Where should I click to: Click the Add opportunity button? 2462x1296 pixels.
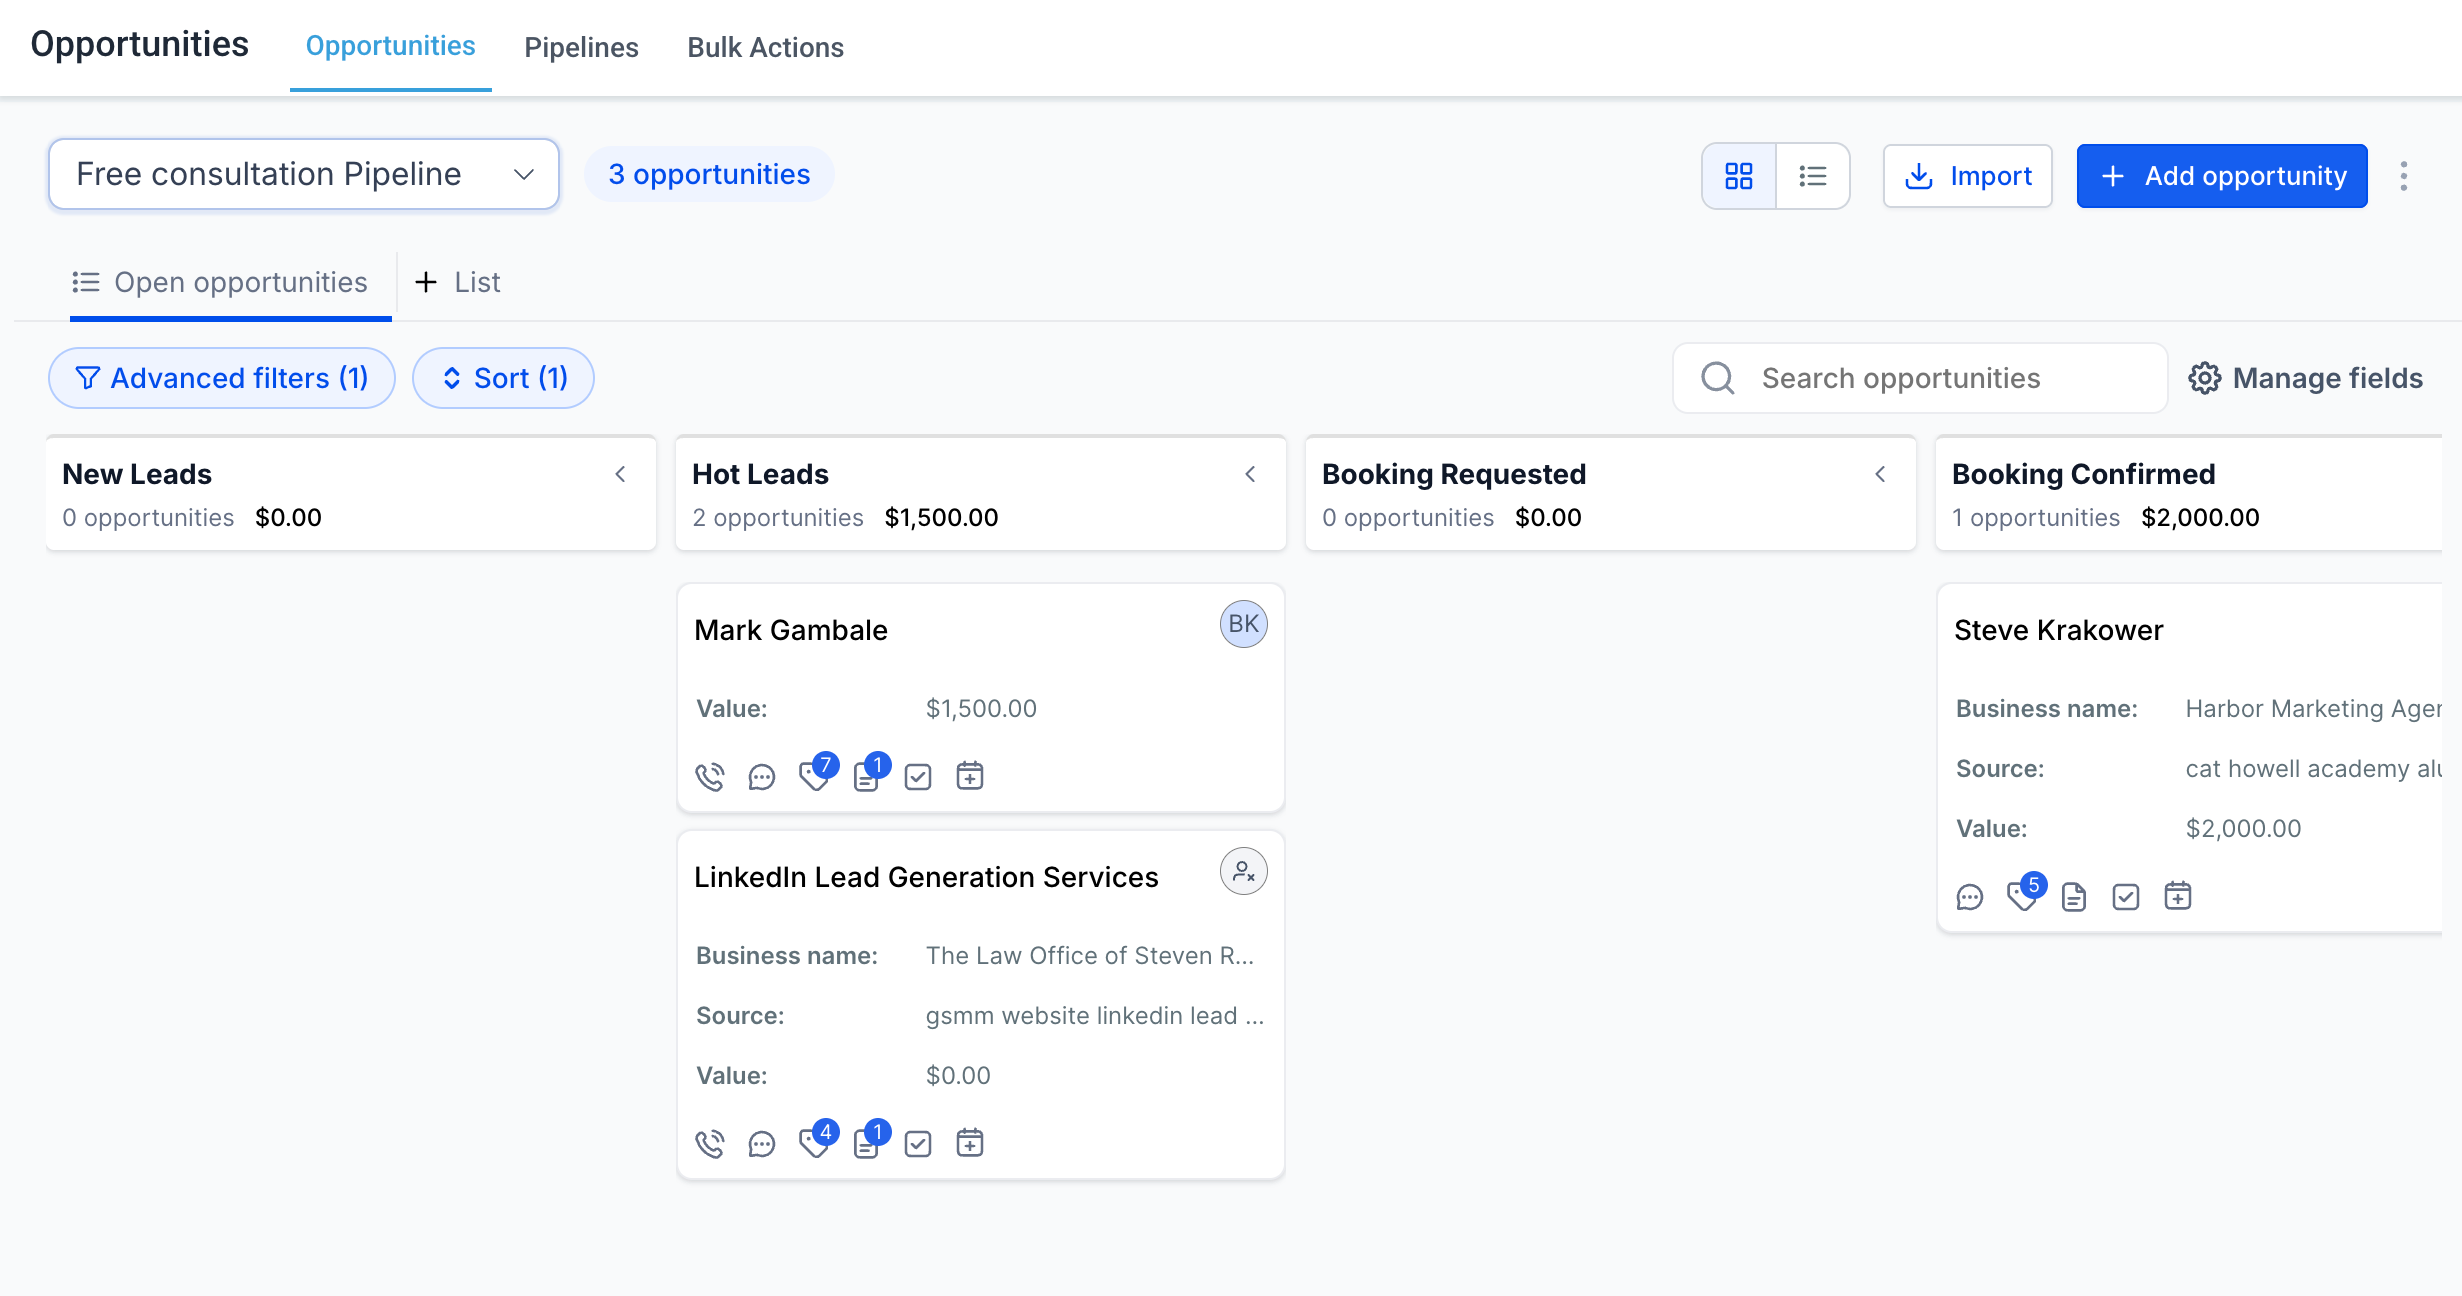point(2222,176)
